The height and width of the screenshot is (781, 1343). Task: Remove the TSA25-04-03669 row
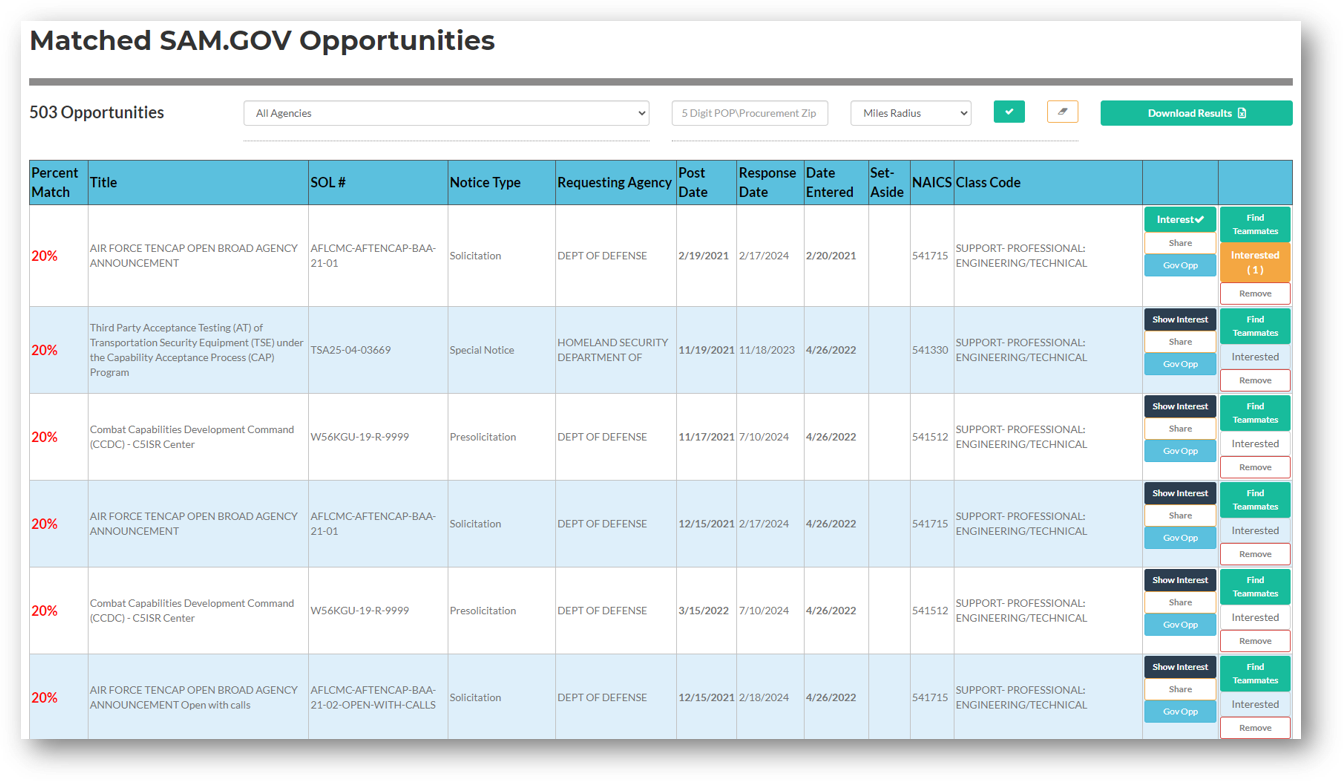pos(1255,380)
